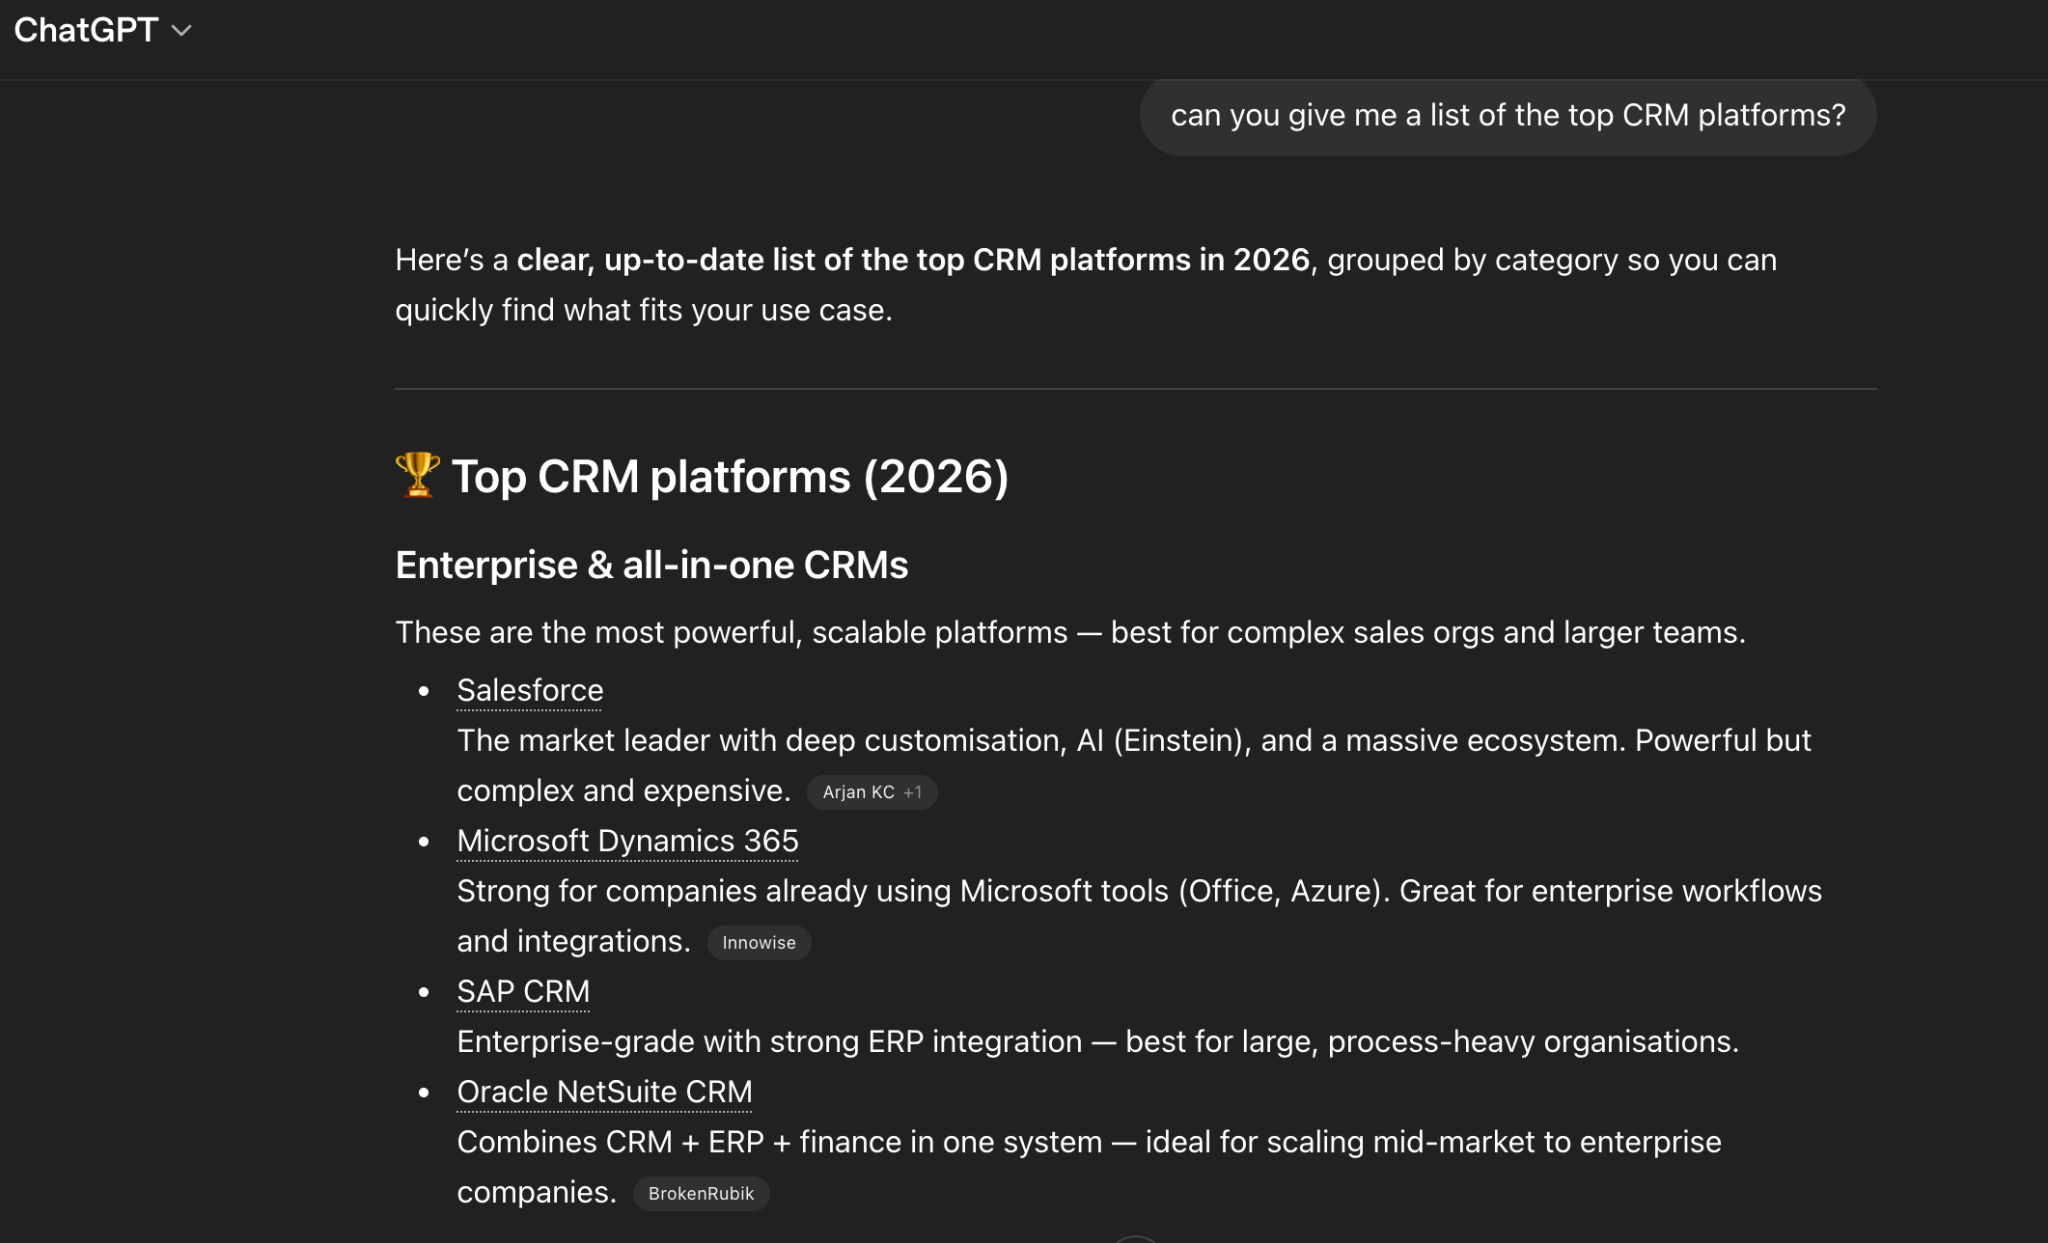This screenshot has width=2048, height=1243.
Task: Click the description "Enterprise-grade with strong ERP integration"
Action: 1098,1042
